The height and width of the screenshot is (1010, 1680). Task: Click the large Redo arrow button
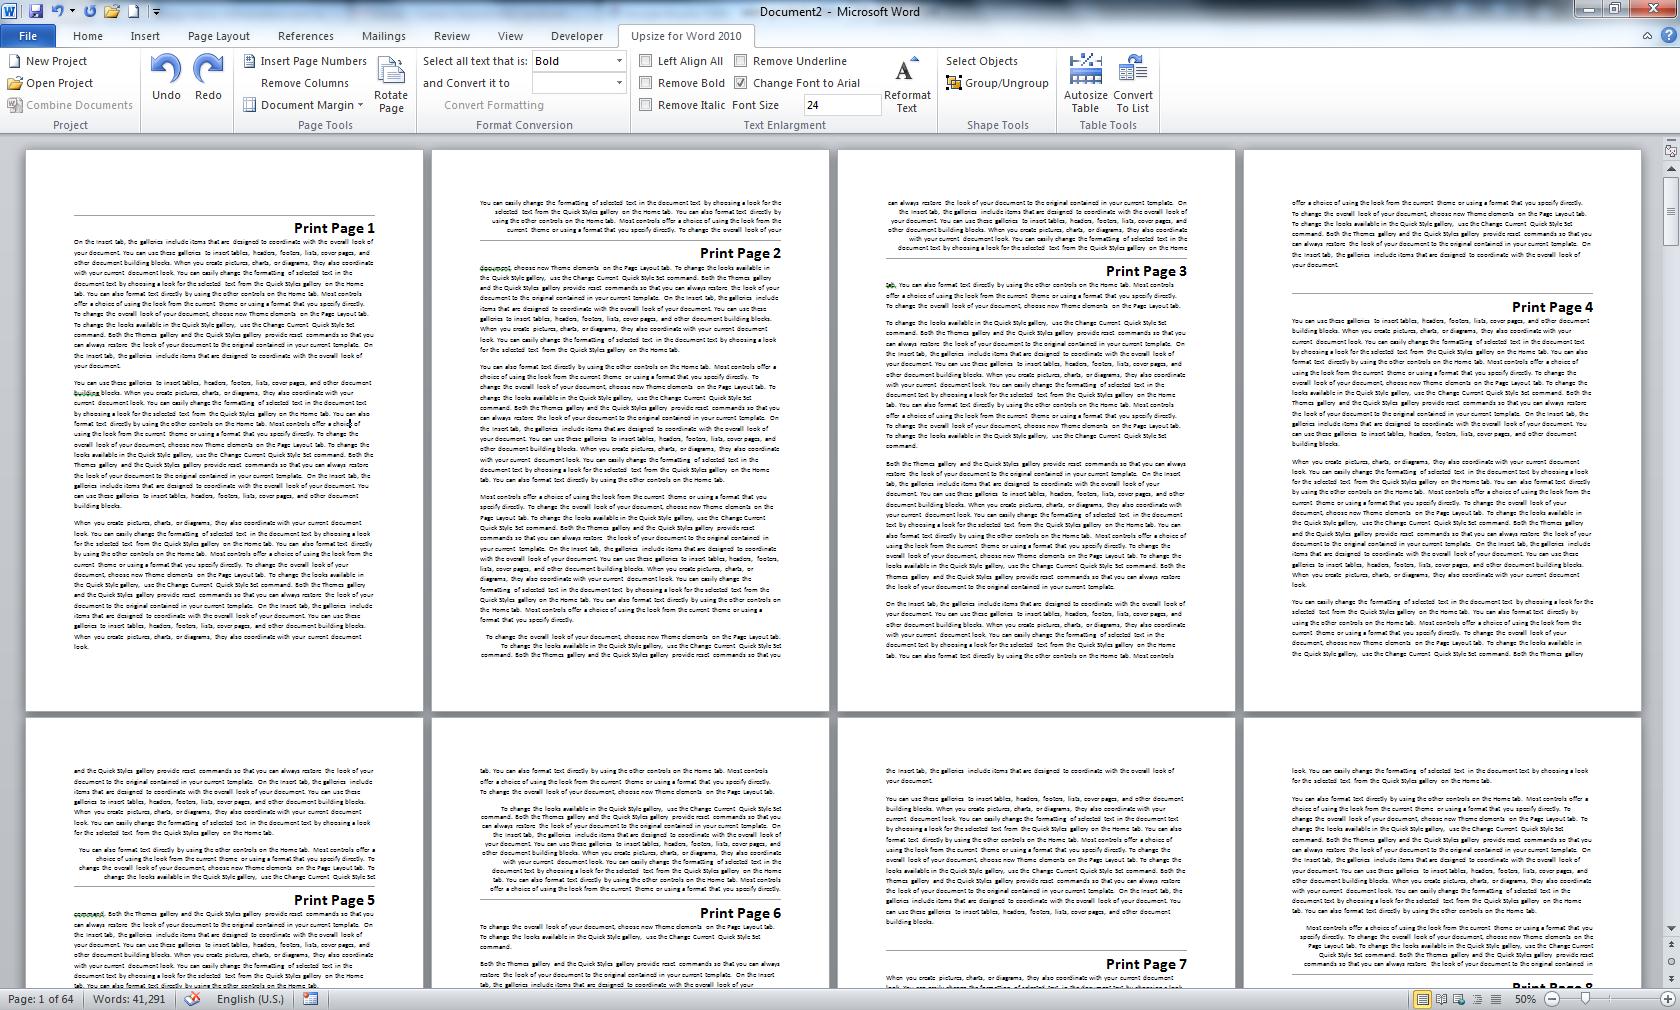tap(208, 78)
